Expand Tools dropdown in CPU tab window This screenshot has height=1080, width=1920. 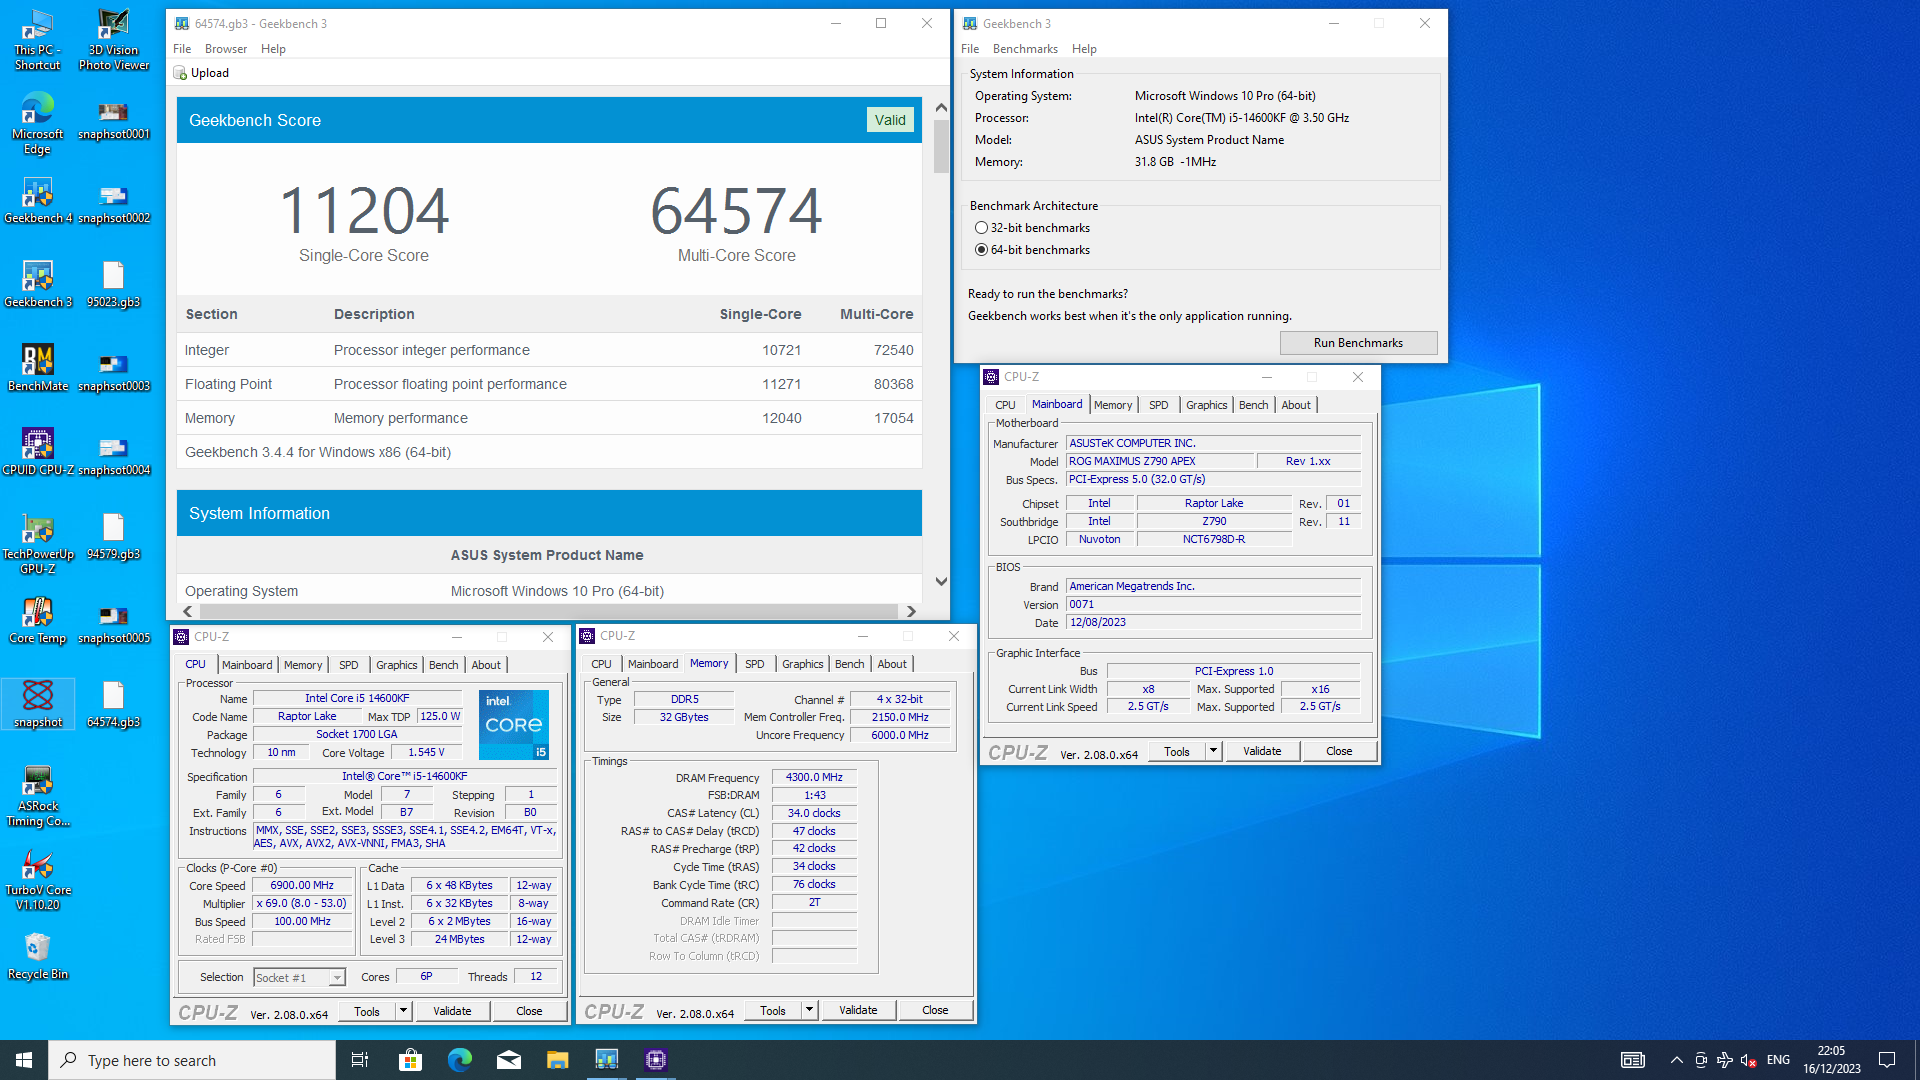tap(403, 1011)
